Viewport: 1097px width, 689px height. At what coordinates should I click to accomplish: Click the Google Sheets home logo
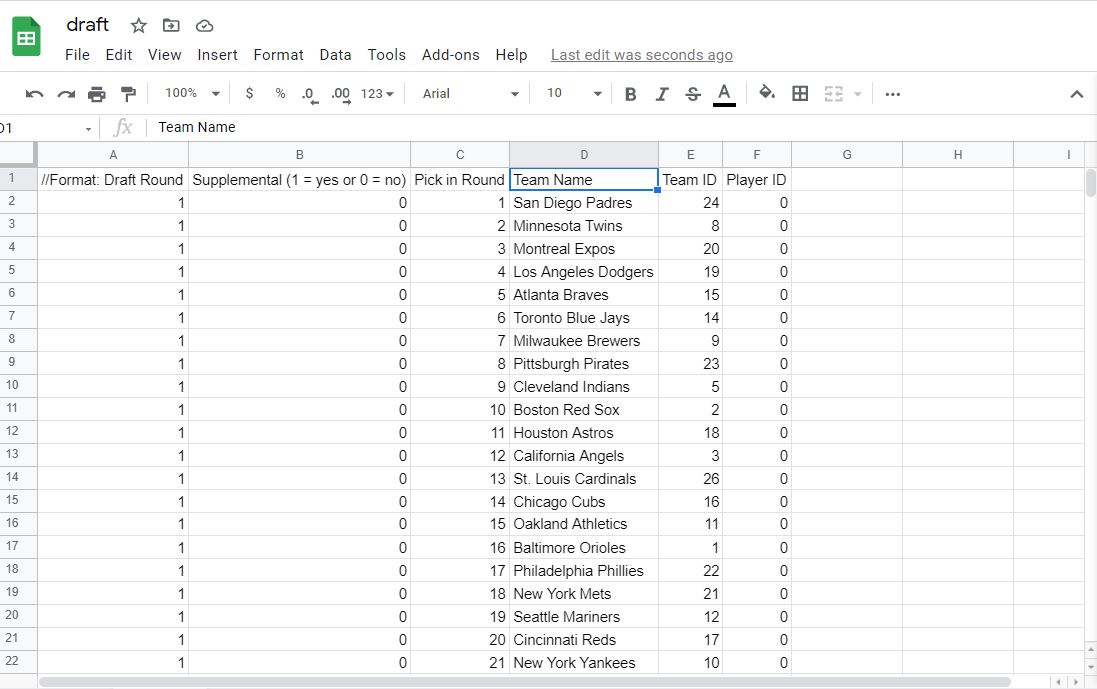(26, 38)
